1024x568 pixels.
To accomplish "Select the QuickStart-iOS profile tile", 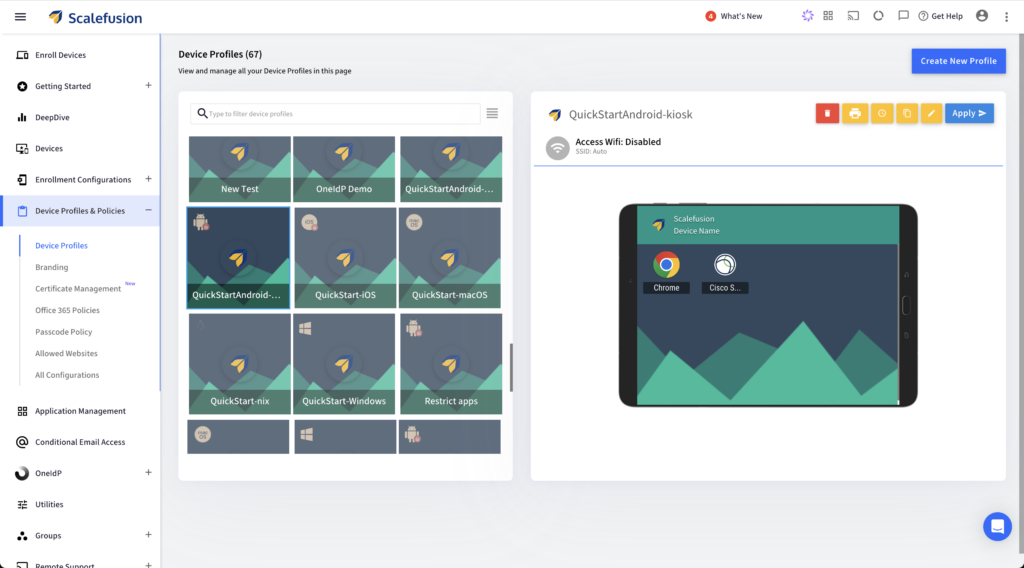I will click(345, 258).
